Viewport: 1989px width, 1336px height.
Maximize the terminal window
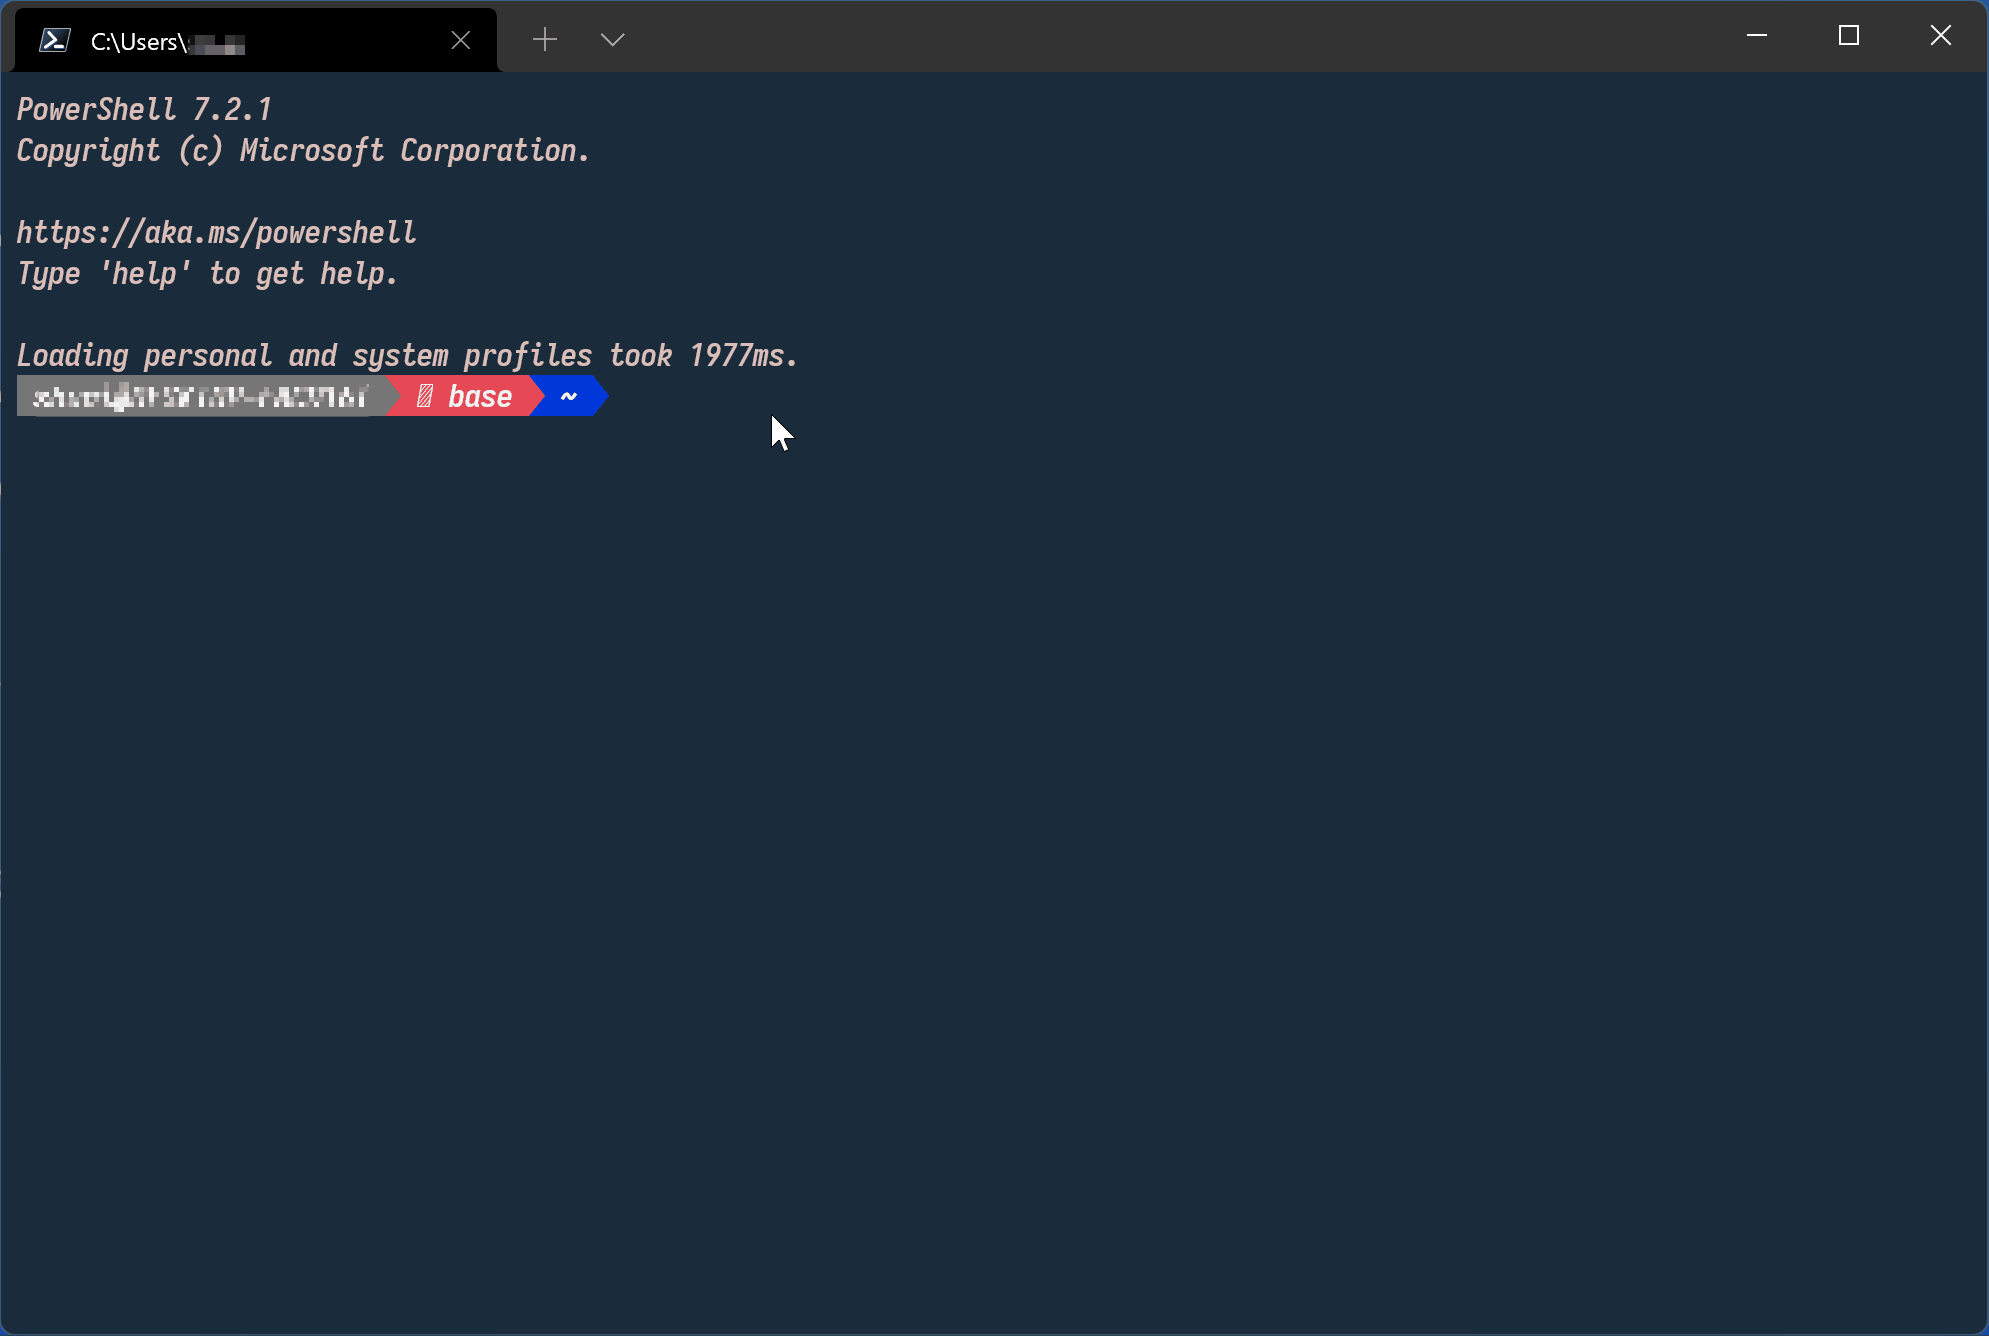pyautogui.click(x=1849, y=36)
